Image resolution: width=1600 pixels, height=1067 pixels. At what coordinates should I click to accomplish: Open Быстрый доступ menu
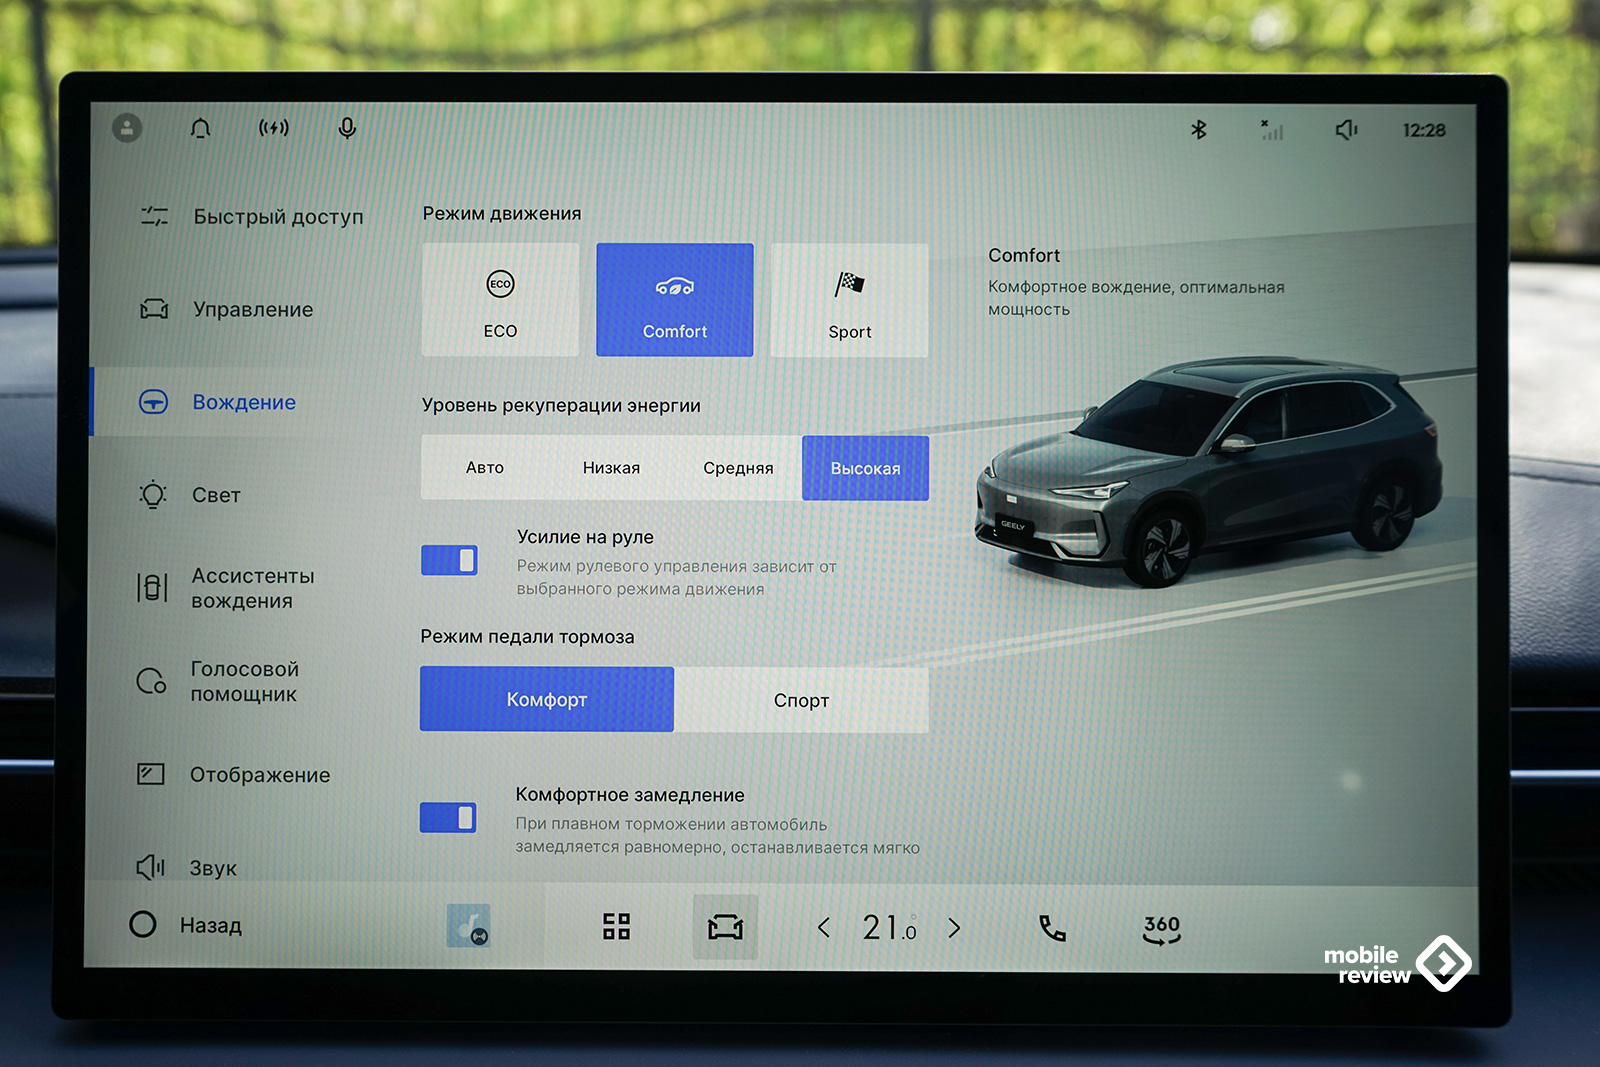pyautogui.click(x=252, y=216)
